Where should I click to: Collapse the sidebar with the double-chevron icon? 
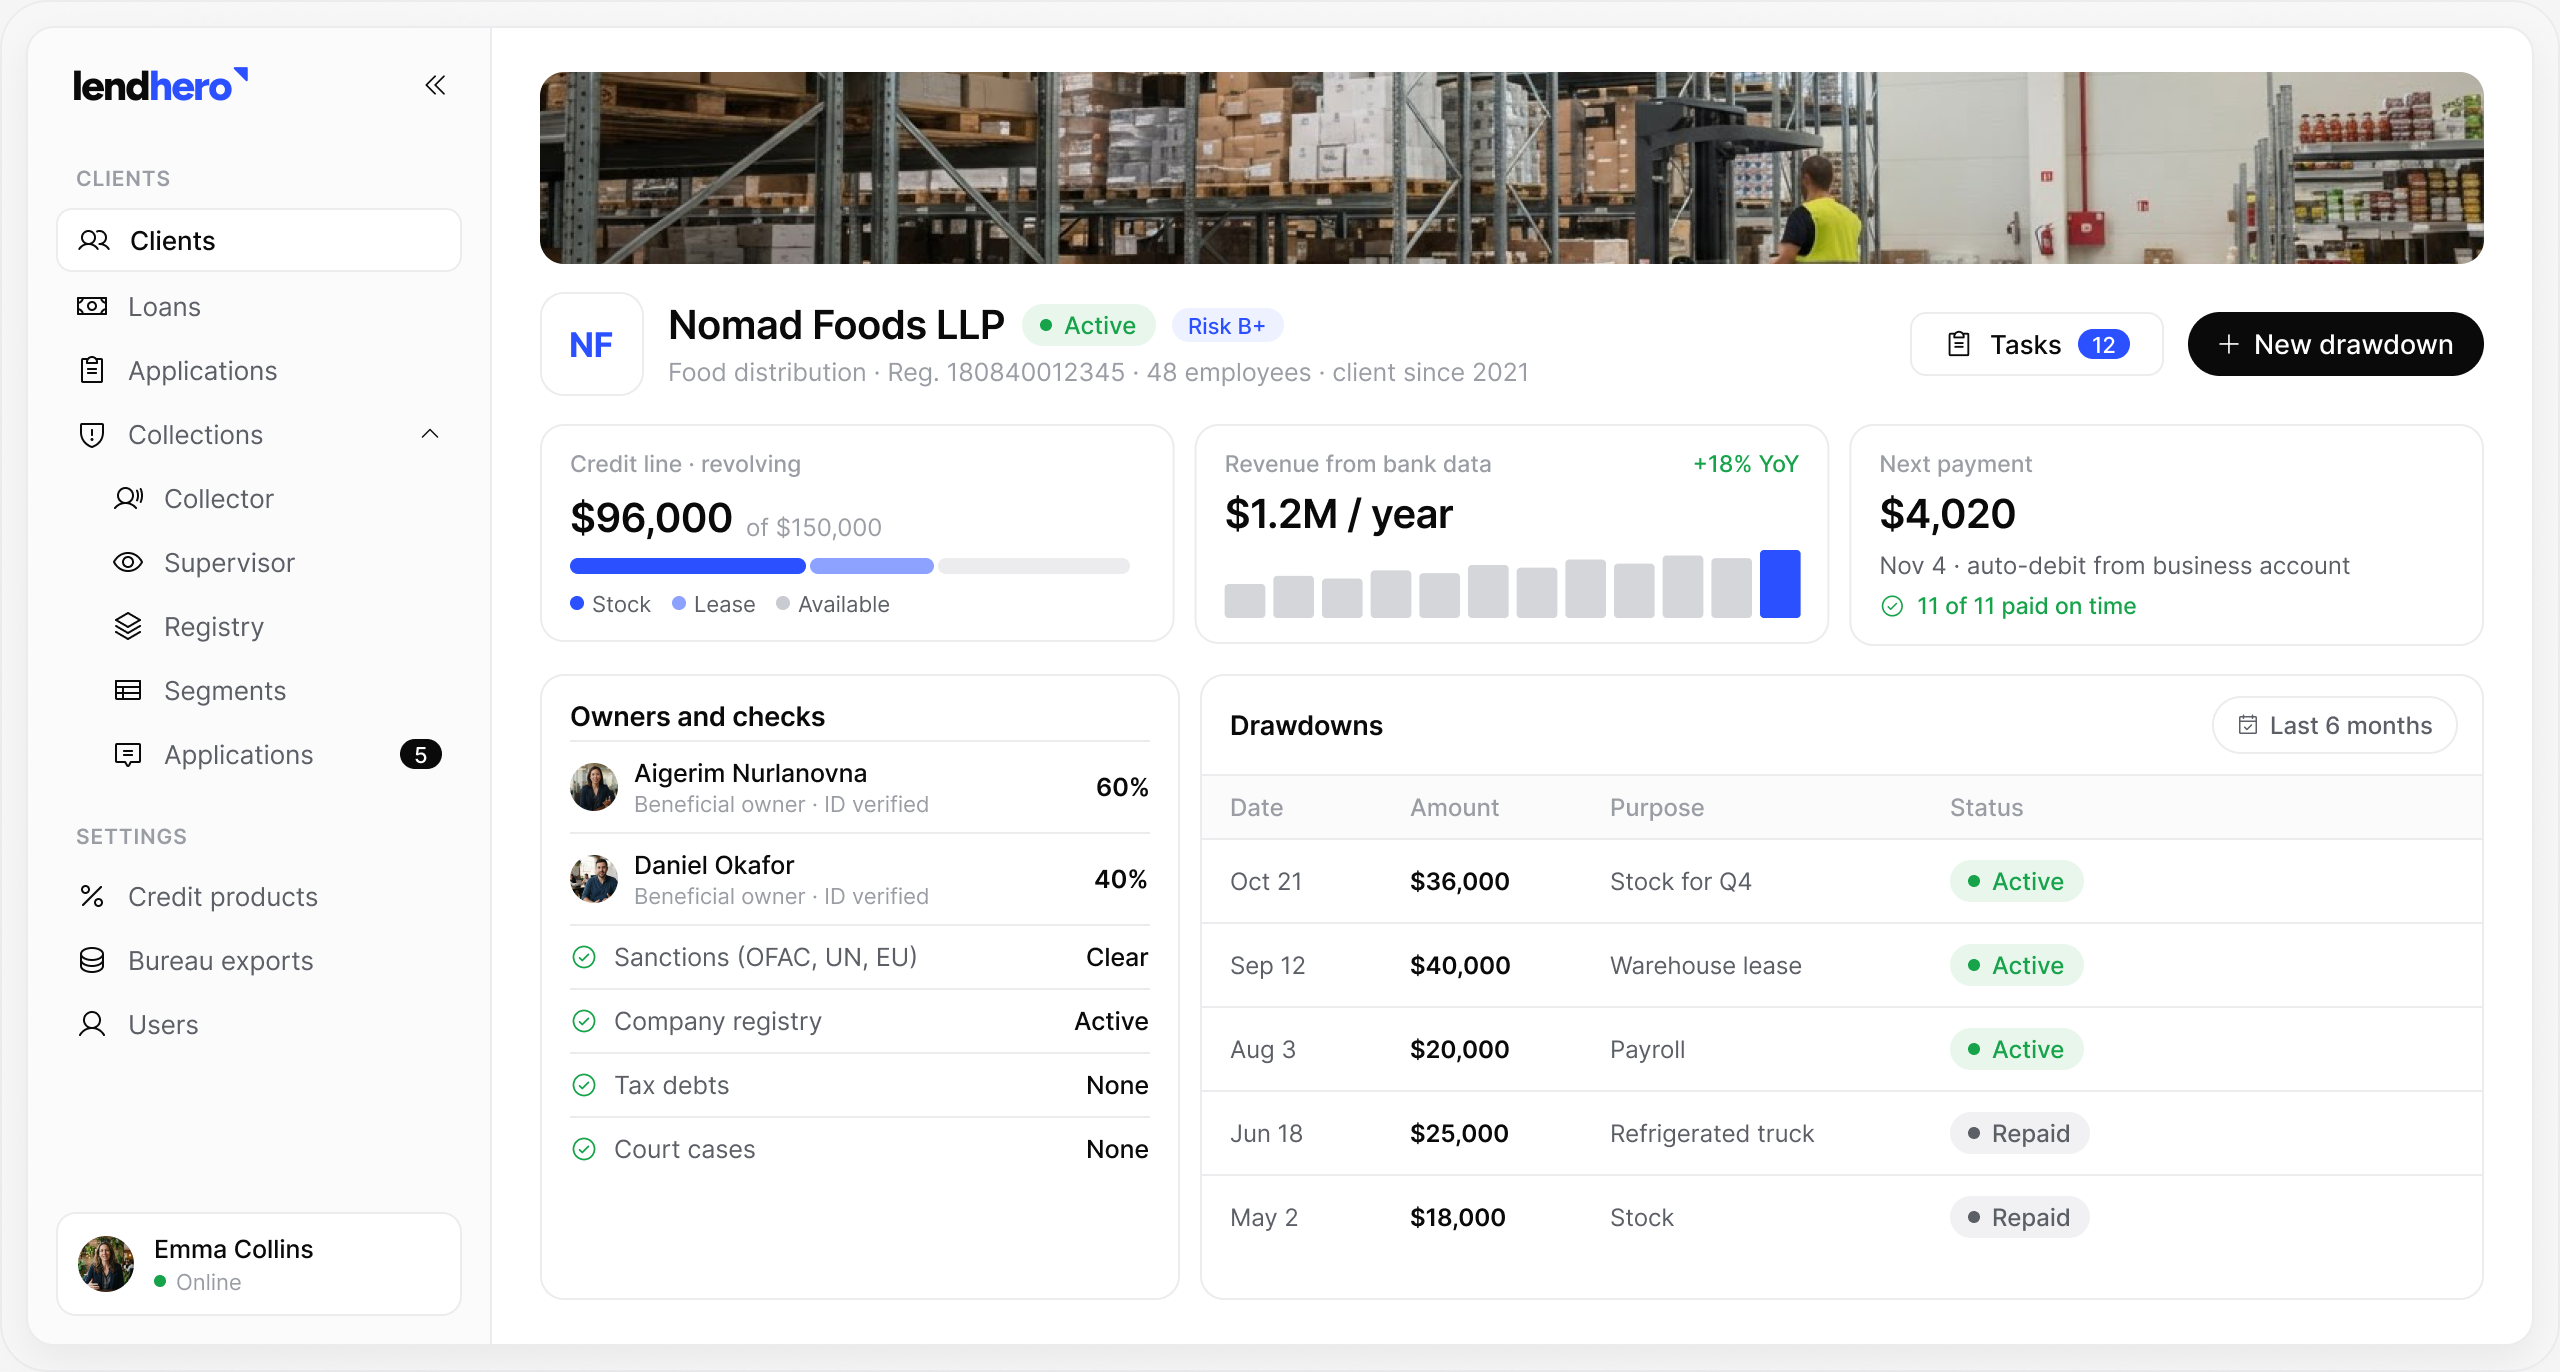(x=435, y=85)
